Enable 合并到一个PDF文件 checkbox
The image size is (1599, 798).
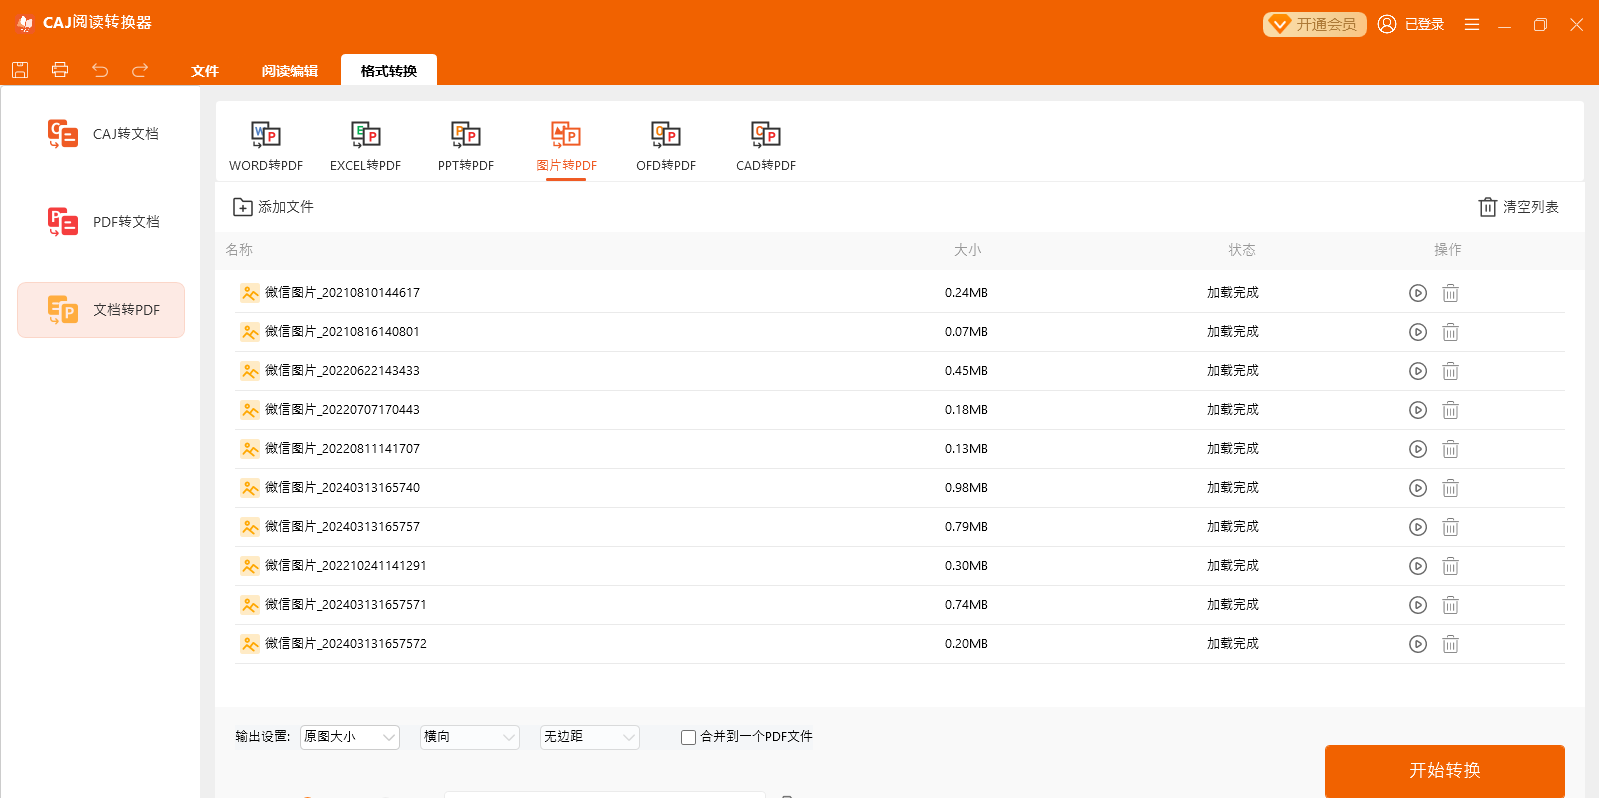click(x=688, y=737)
